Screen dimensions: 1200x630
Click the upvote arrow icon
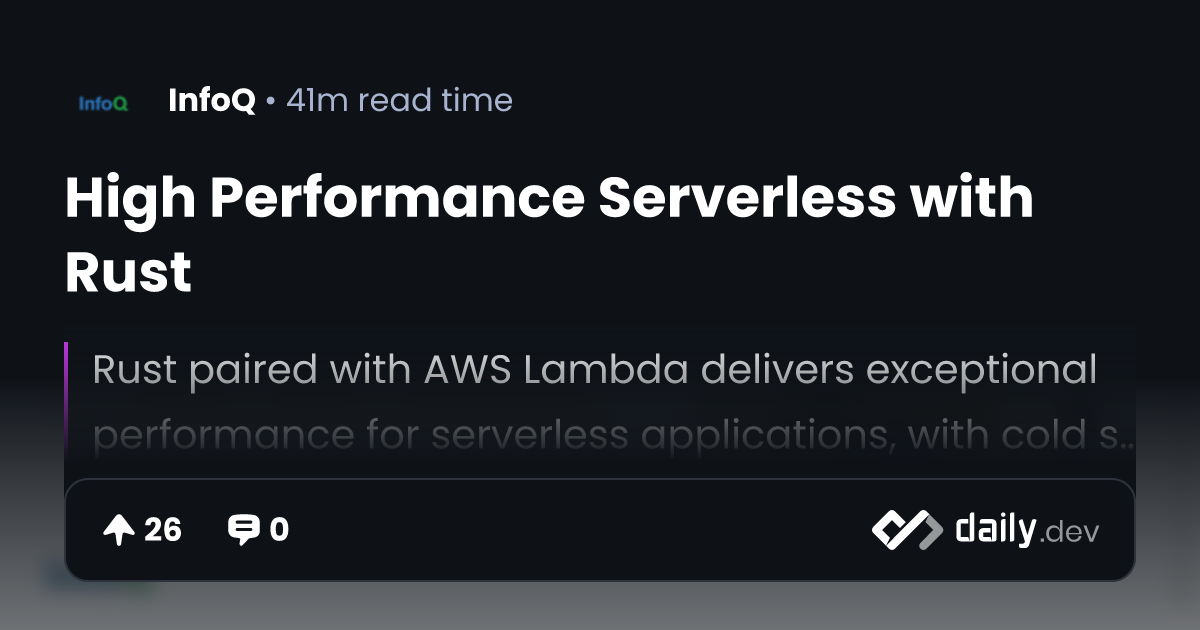tap(119, 530)
